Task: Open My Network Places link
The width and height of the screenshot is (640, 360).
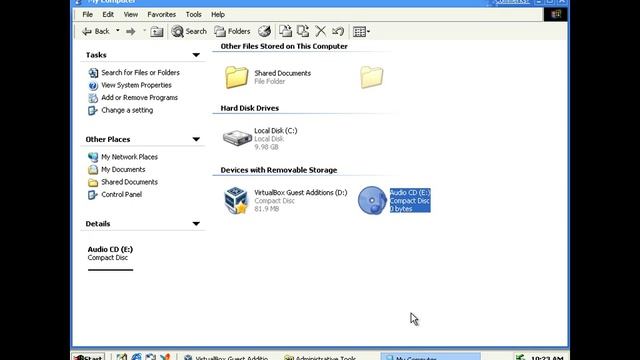Action: click(129, 157)
